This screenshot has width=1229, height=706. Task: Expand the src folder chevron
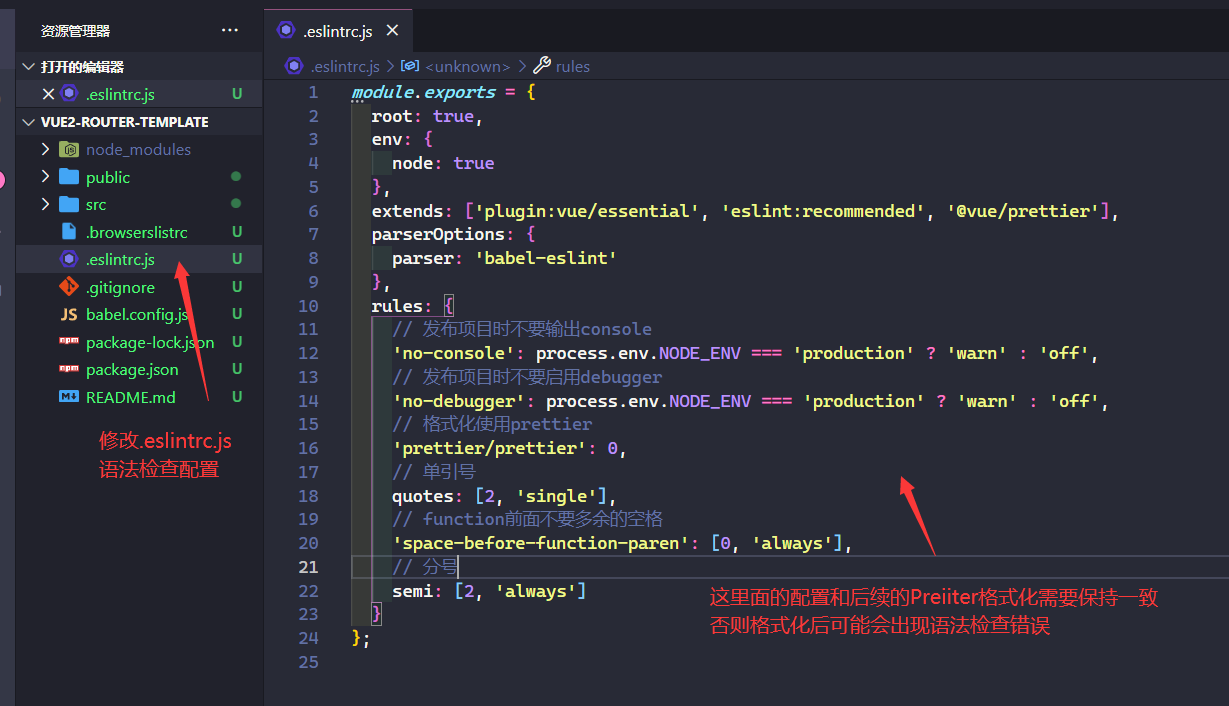(x=45, y=204)
